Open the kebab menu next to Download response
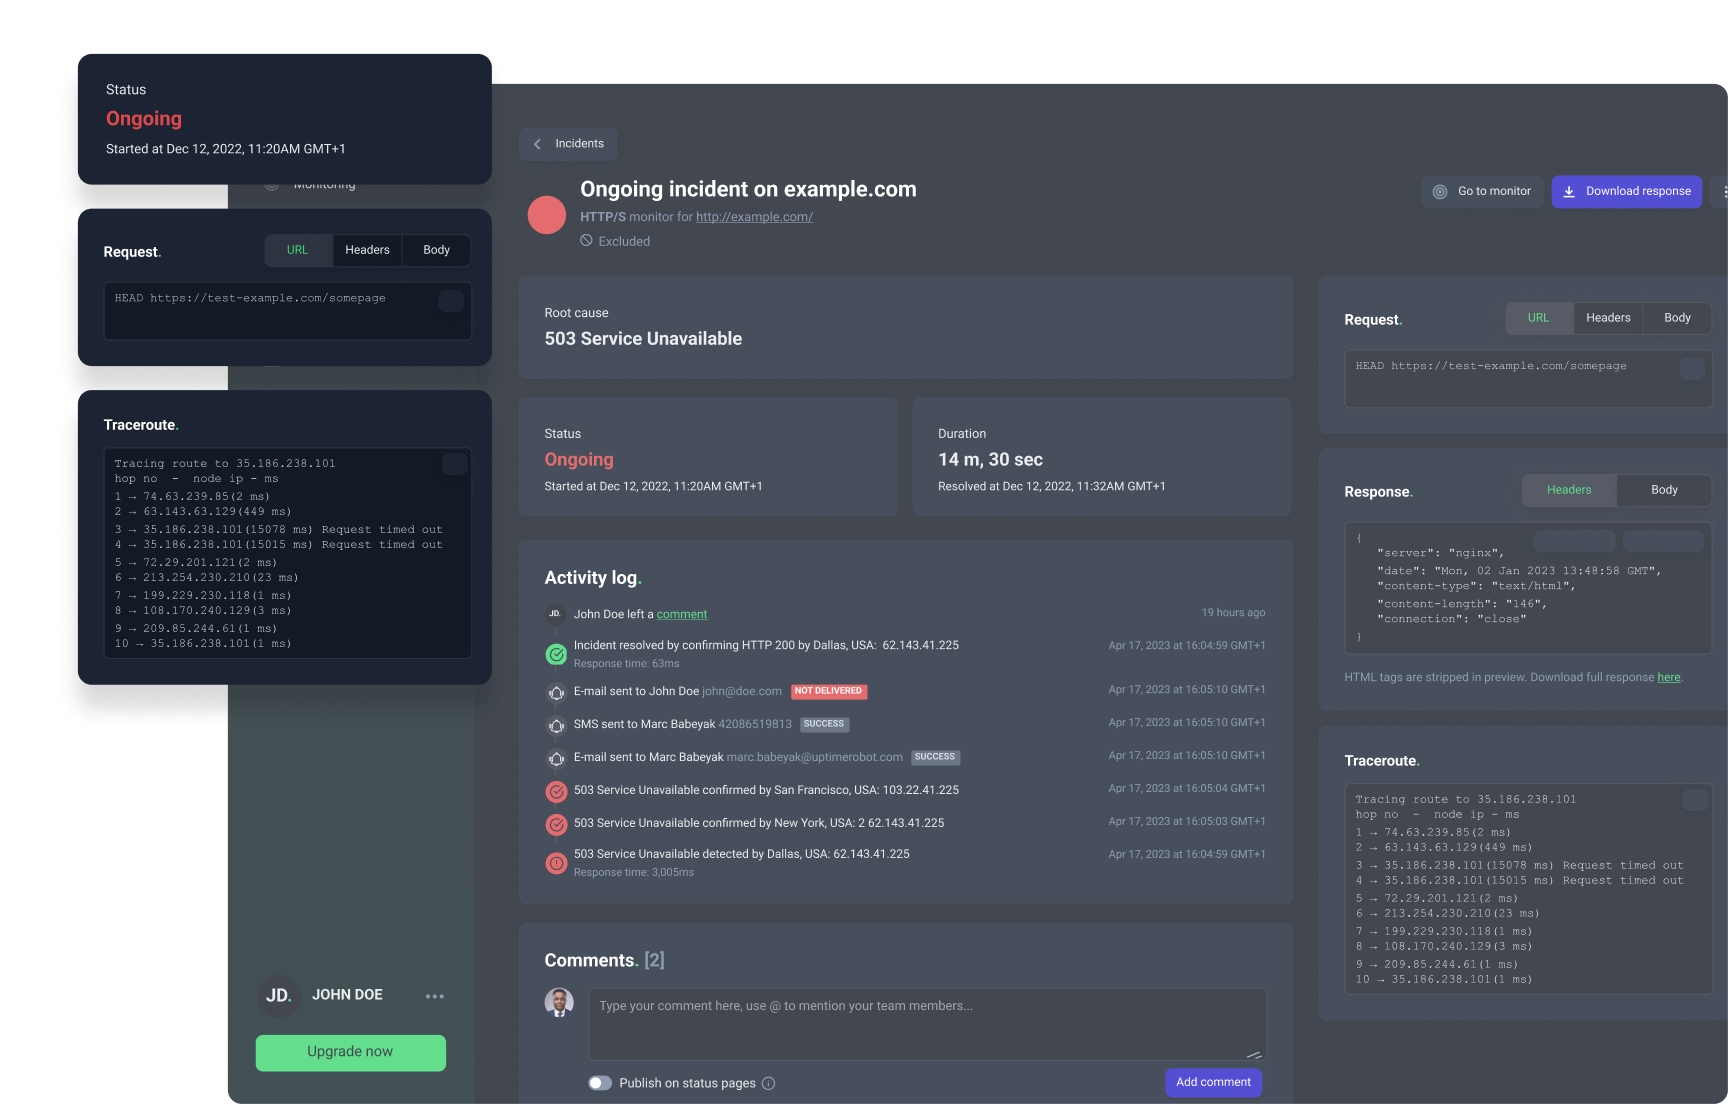The width and height of the screenshot is (1728, 1104). click(x=1723, y=191)
